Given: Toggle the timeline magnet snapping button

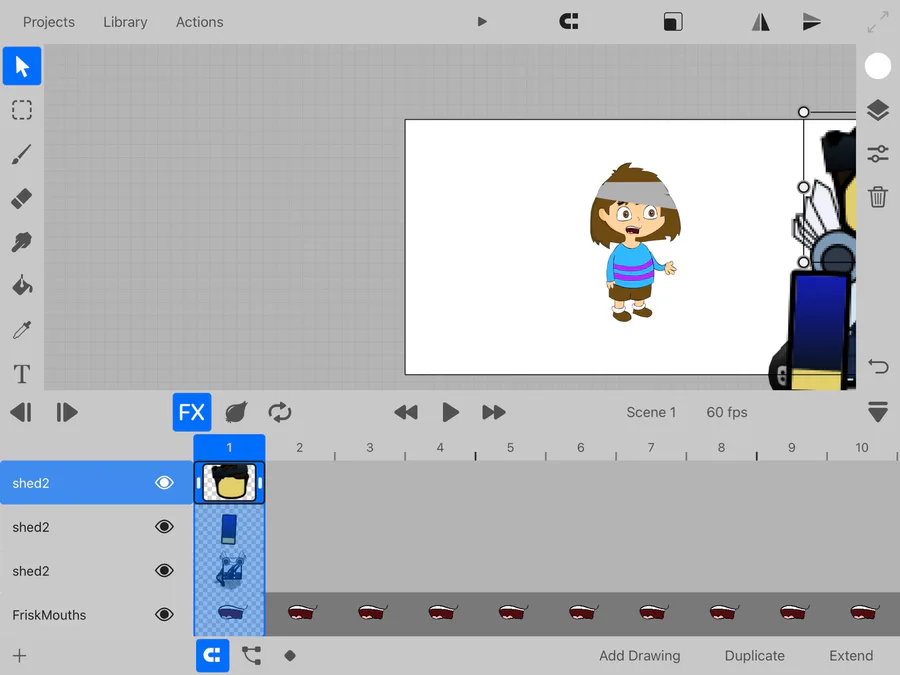Looking at the screenshot, I should click(212, 655).
